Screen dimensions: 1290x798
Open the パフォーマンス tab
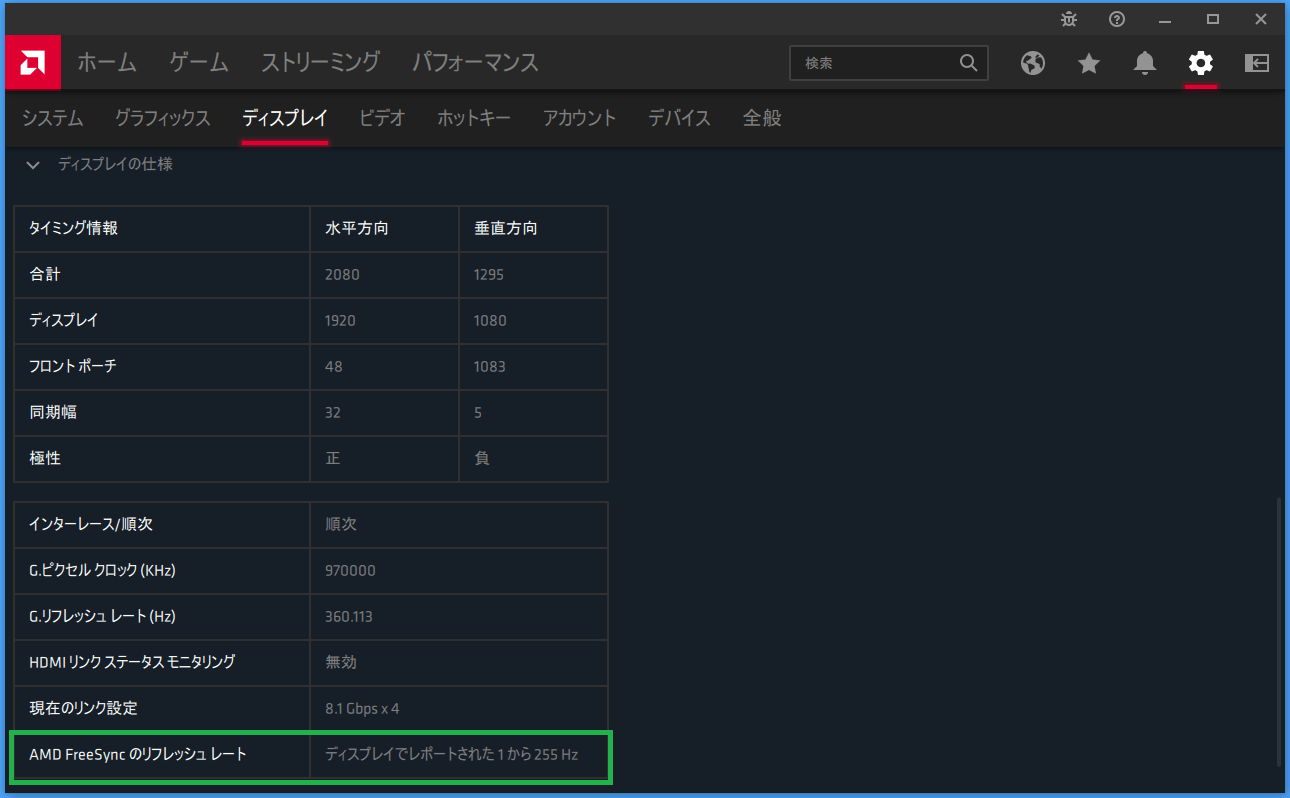point(475,62)
